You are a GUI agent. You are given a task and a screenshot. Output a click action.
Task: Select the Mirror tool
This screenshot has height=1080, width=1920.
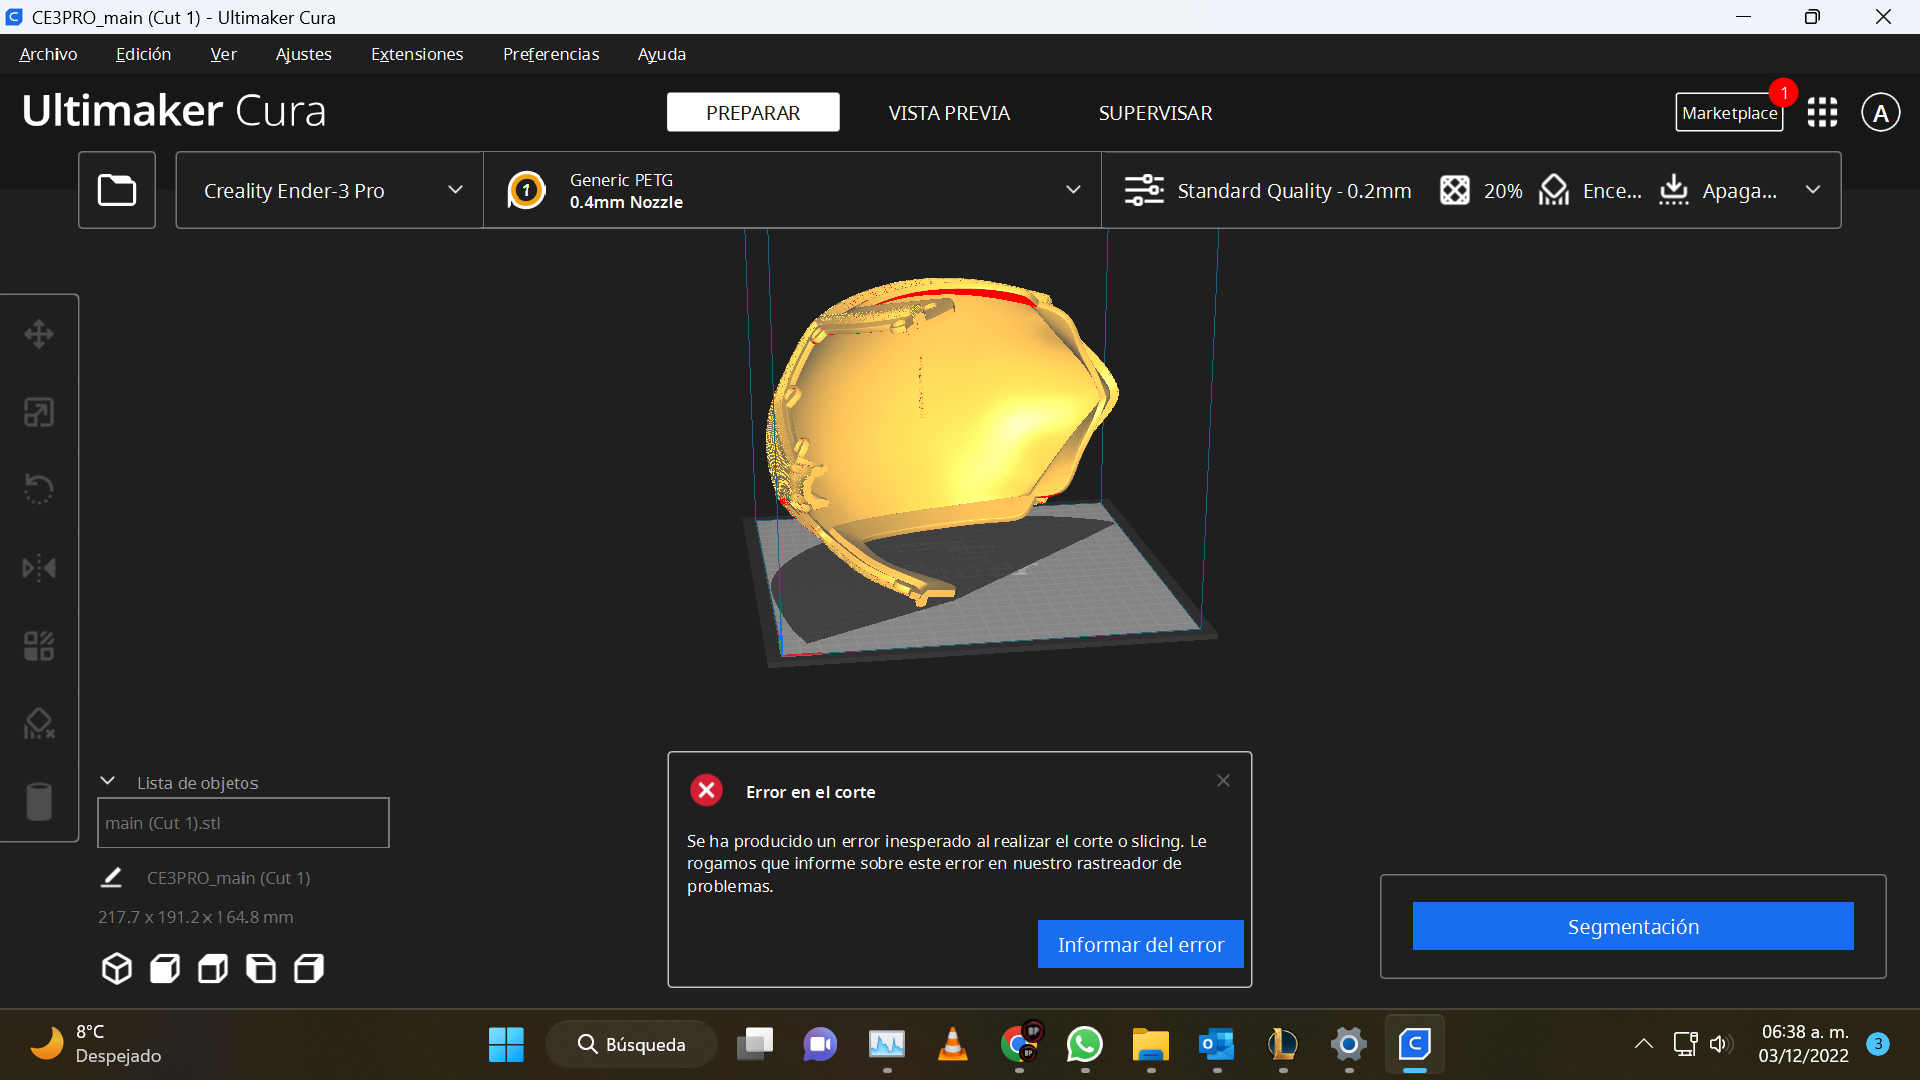39,567
